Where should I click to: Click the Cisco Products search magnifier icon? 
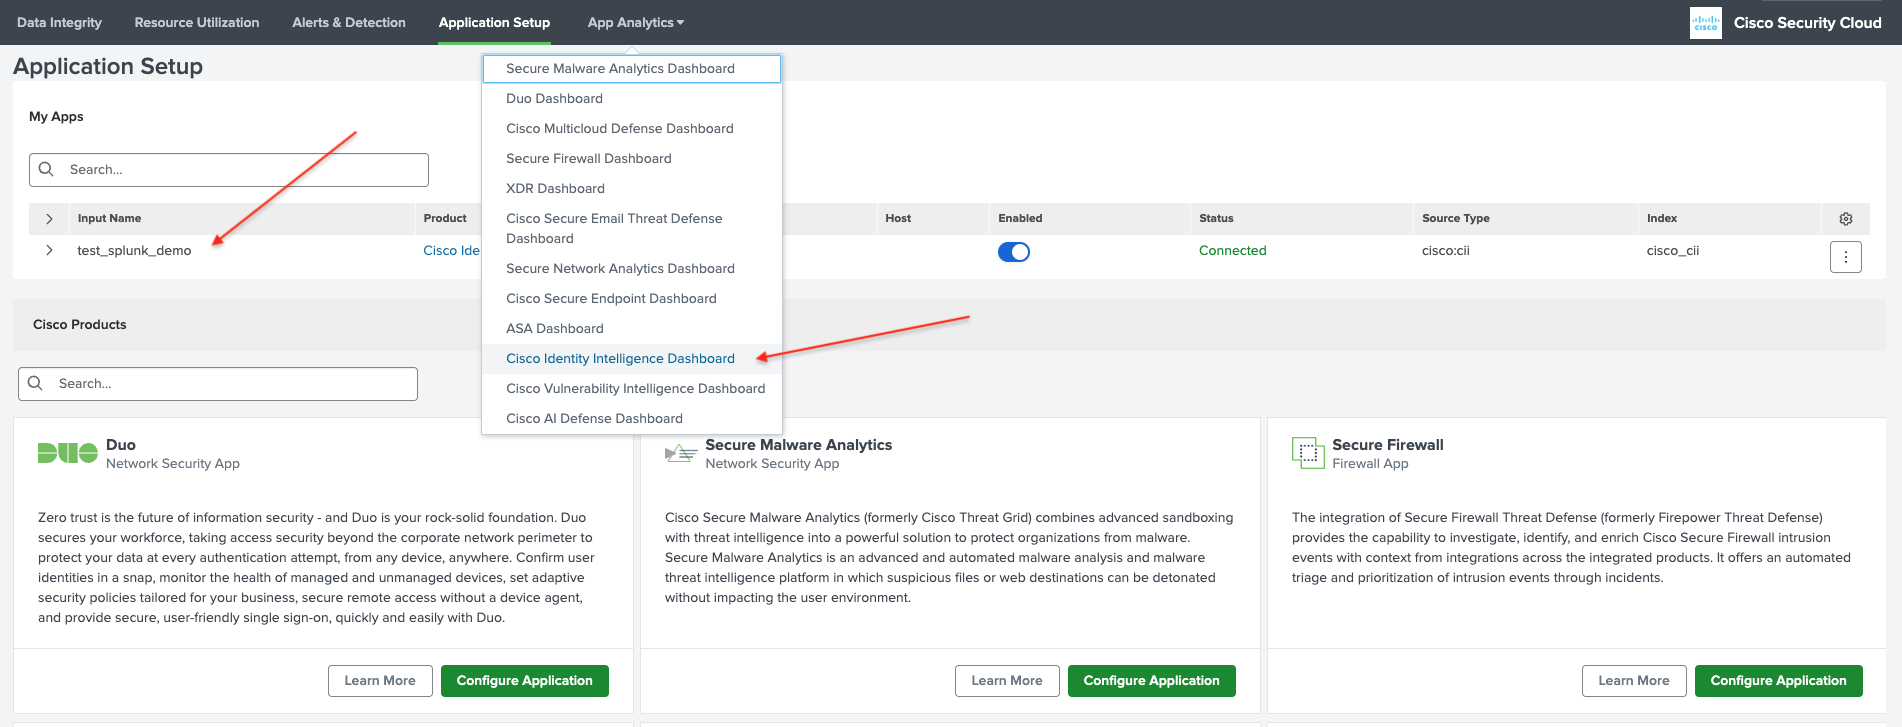pyautogui.click(x=35, y=384)
